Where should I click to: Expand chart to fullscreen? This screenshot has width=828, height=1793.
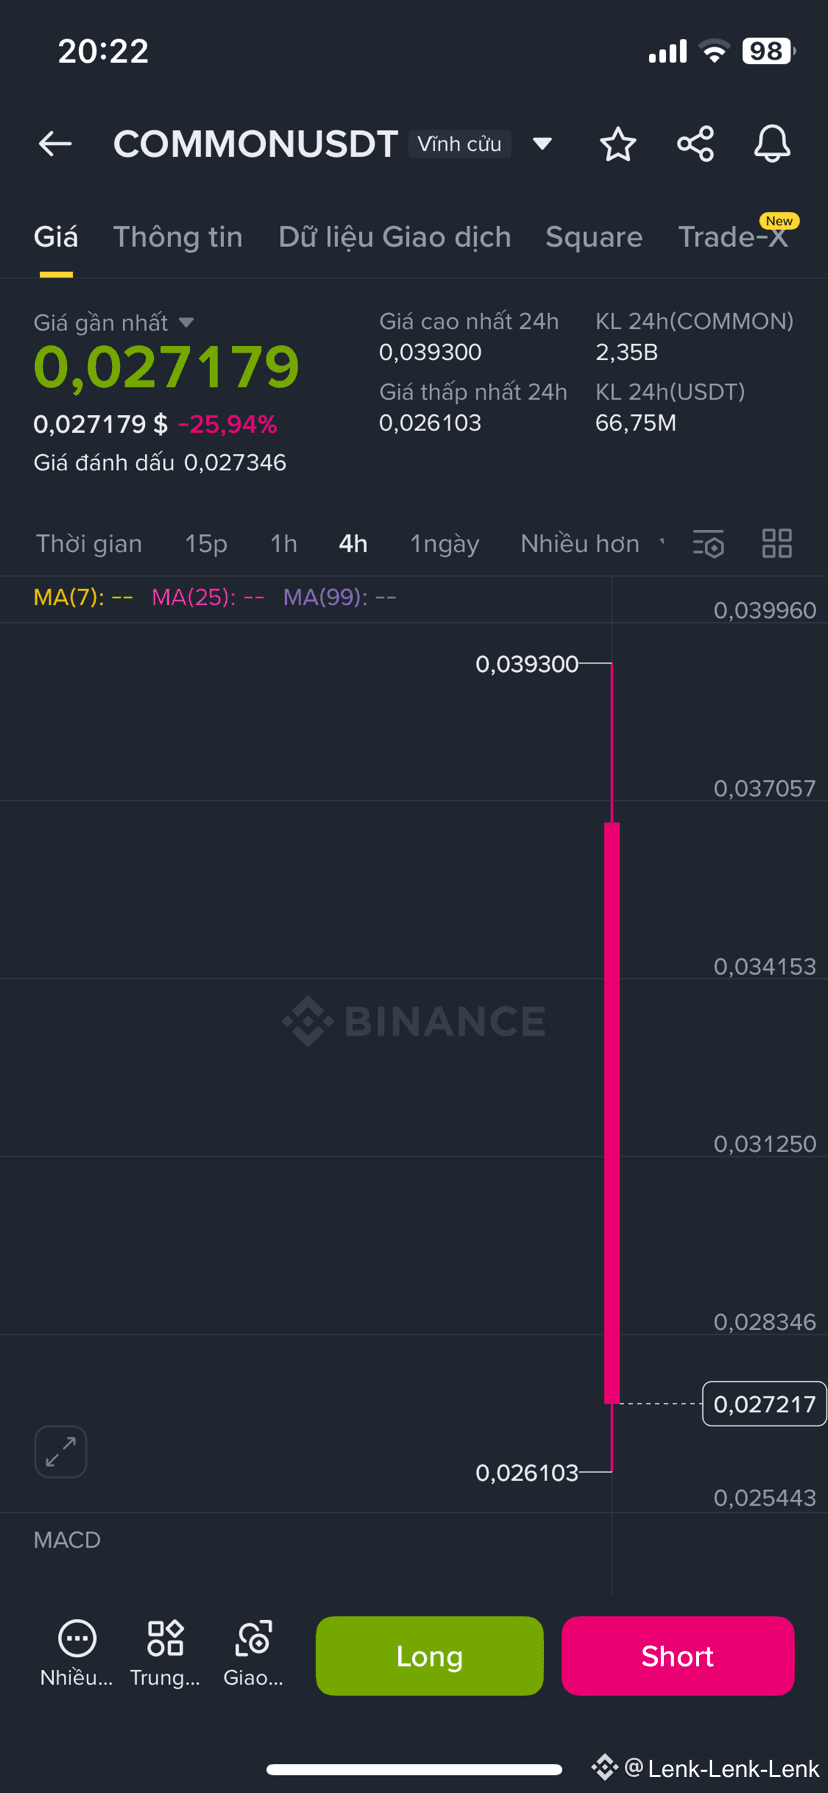tap(61, 1451)
